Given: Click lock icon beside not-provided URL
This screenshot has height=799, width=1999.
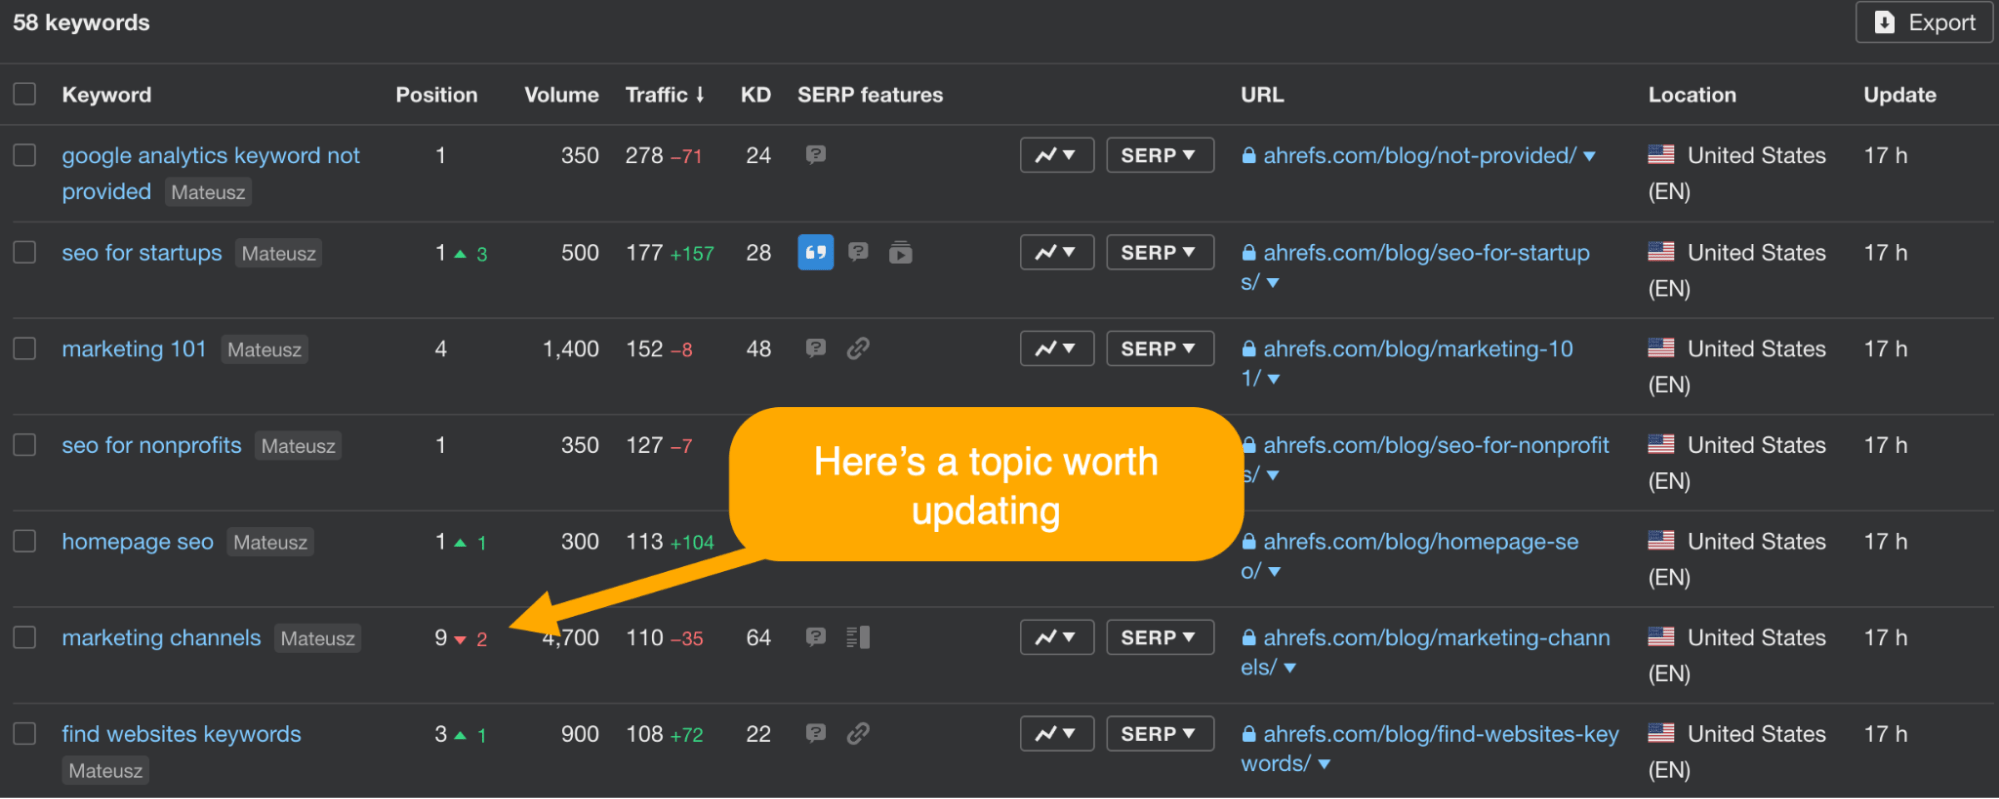Looking at the screenshot, I should [x=1249, y=156].
